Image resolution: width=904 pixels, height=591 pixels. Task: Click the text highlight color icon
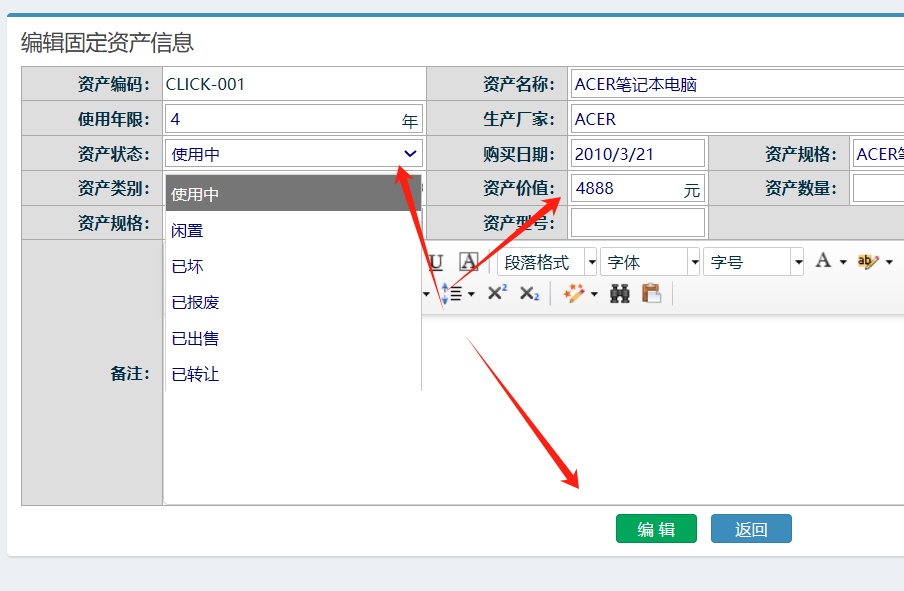tap(866, 262)
